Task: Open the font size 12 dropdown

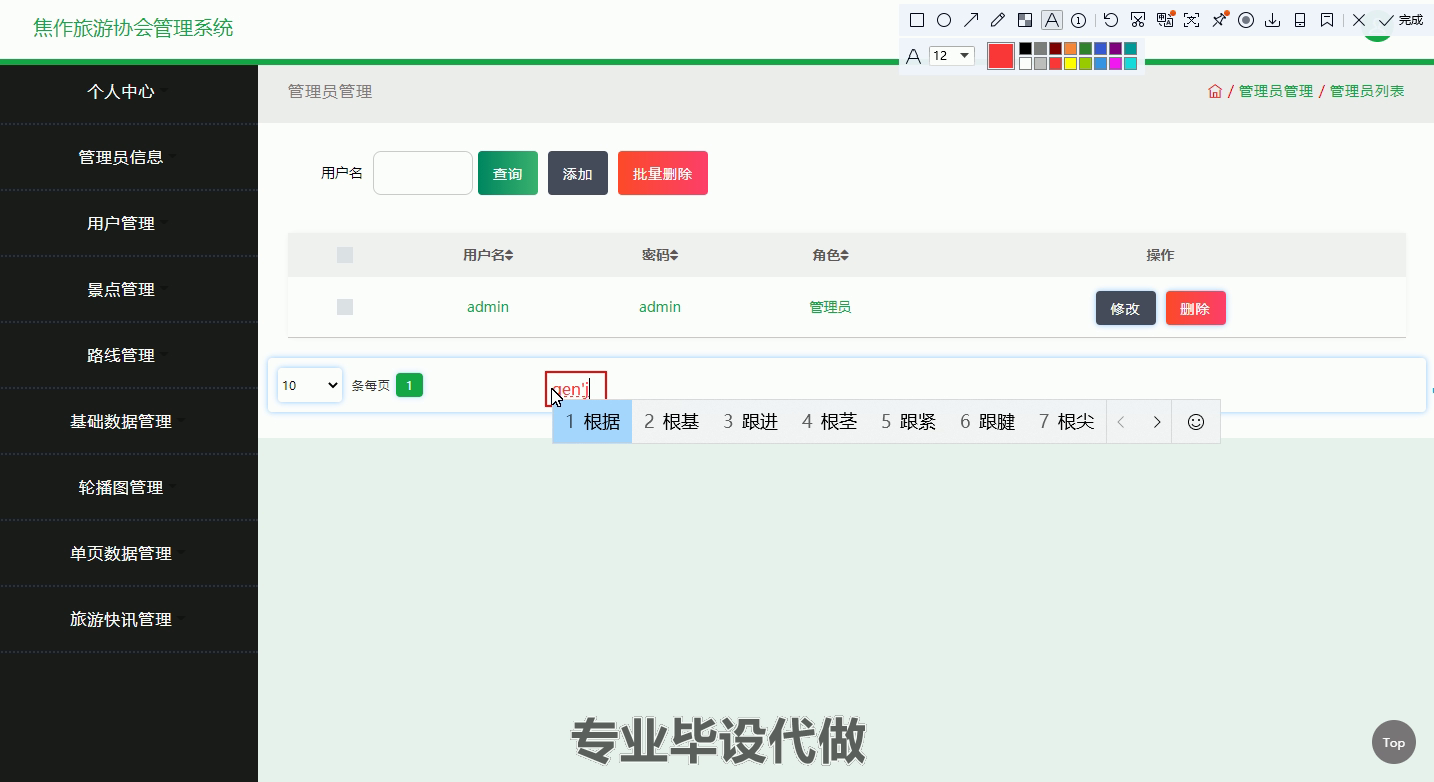Action: pos(952,56)
